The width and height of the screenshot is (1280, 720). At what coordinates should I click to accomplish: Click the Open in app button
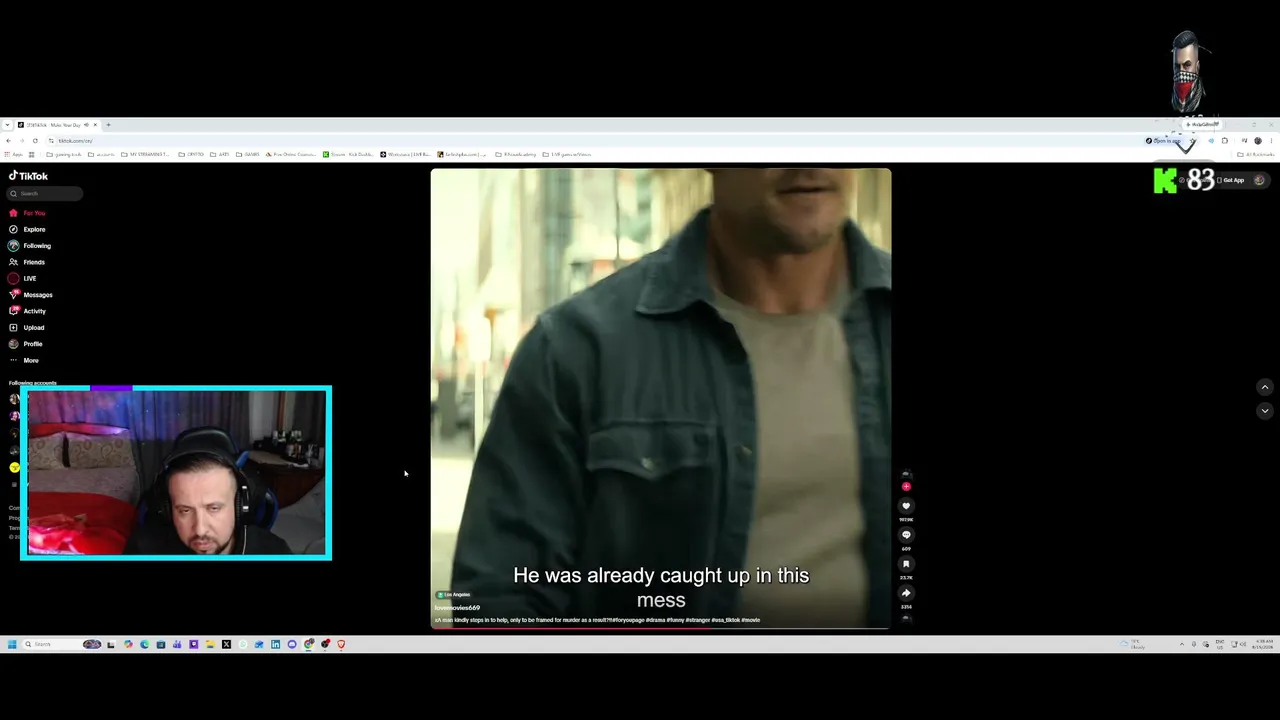tap(1164, 141)
